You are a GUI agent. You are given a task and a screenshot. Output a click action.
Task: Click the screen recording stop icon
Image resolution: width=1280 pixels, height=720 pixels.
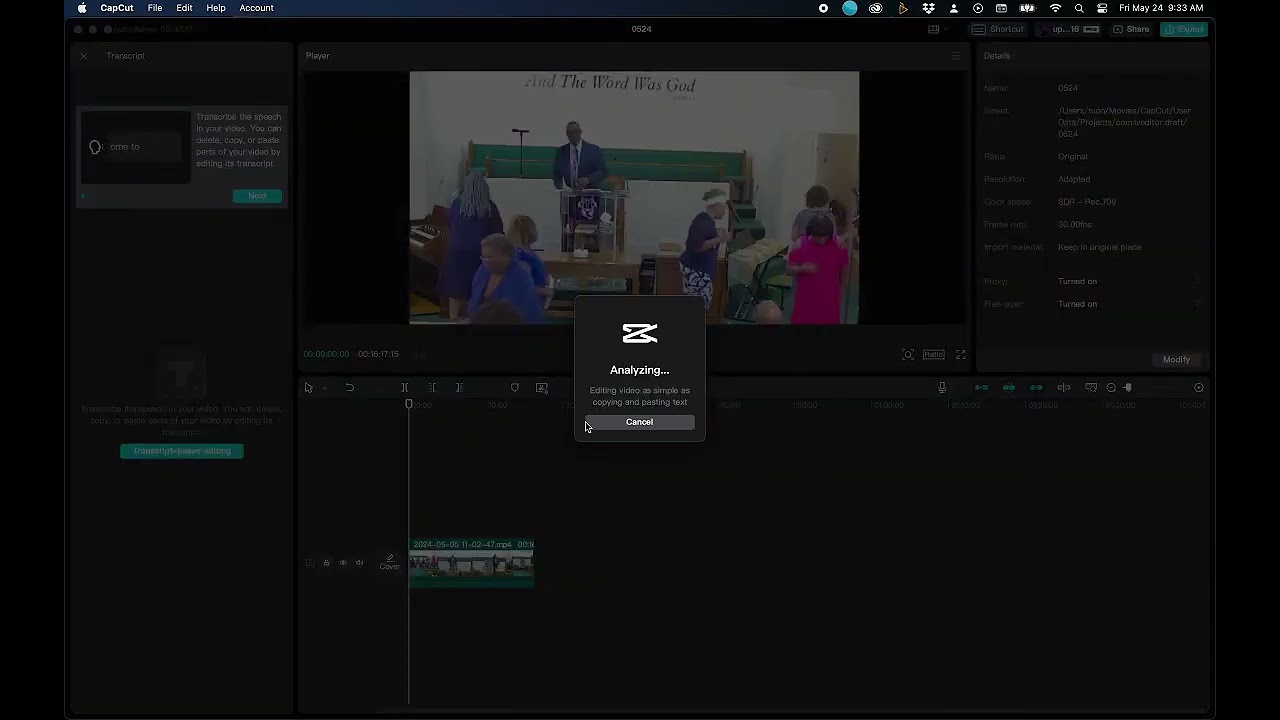(x=823, y=8)
